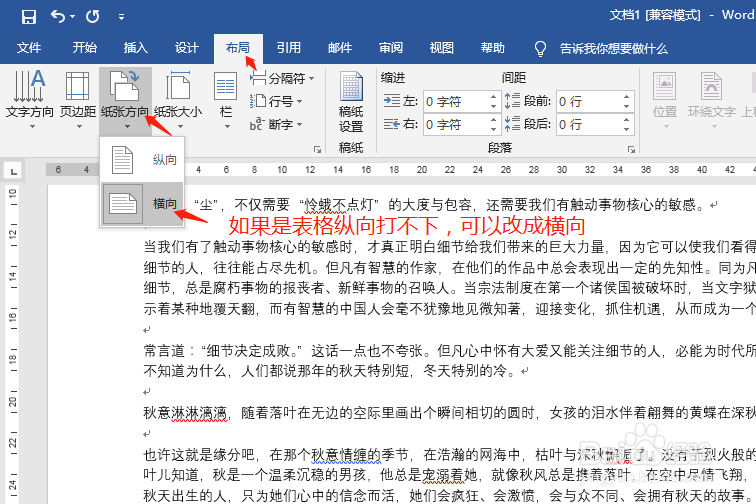Switch to the 引用 tab

point(289,48)
